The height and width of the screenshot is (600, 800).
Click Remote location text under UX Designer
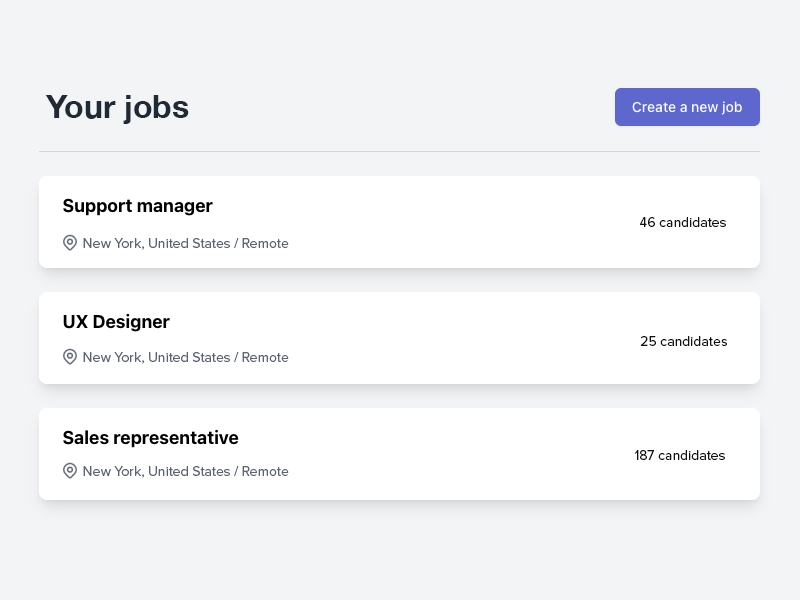265,357
